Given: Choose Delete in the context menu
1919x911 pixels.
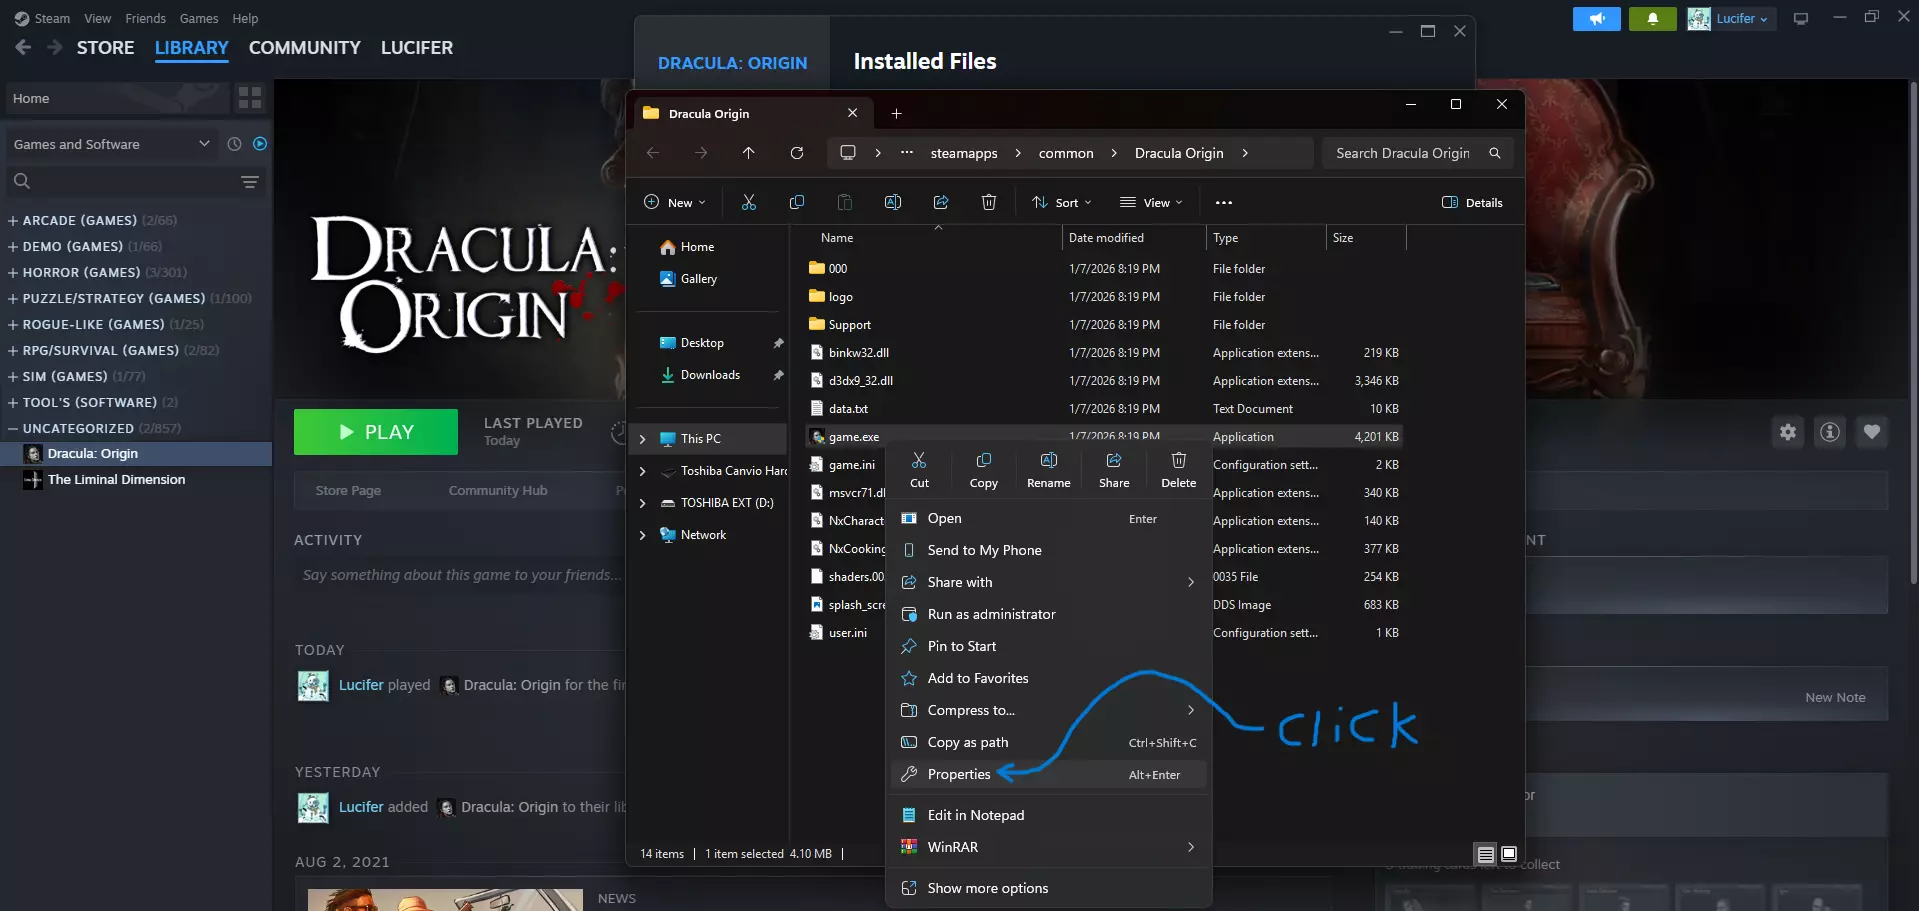Looking at the screenshot, I should coord(1179,469).
